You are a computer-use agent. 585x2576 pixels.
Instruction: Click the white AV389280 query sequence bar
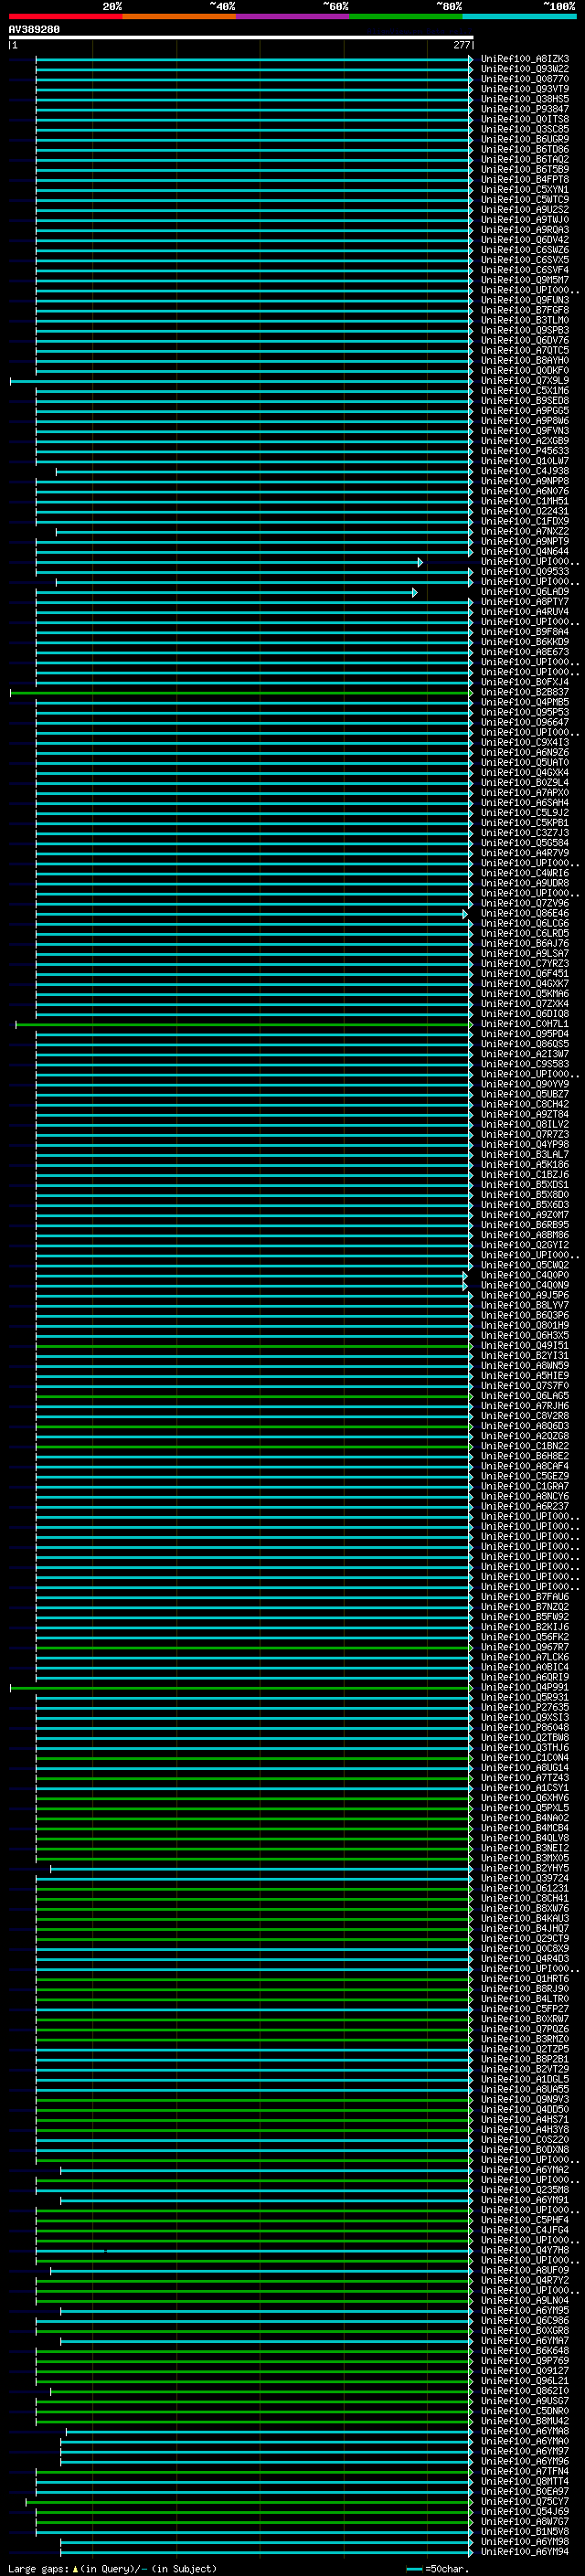click(240, 37)
